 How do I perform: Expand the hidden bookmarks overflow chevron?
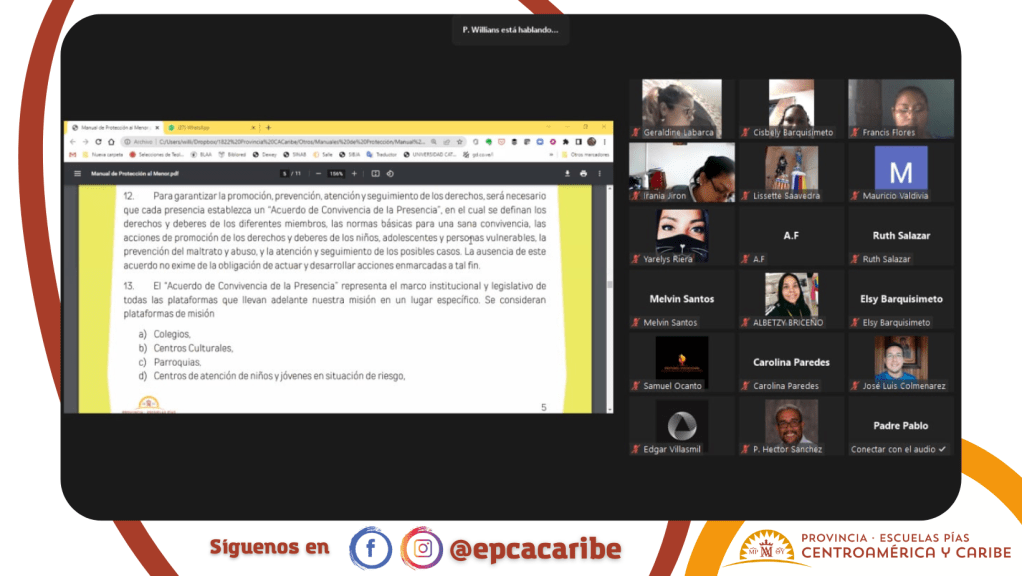click(x=550, y=155)
